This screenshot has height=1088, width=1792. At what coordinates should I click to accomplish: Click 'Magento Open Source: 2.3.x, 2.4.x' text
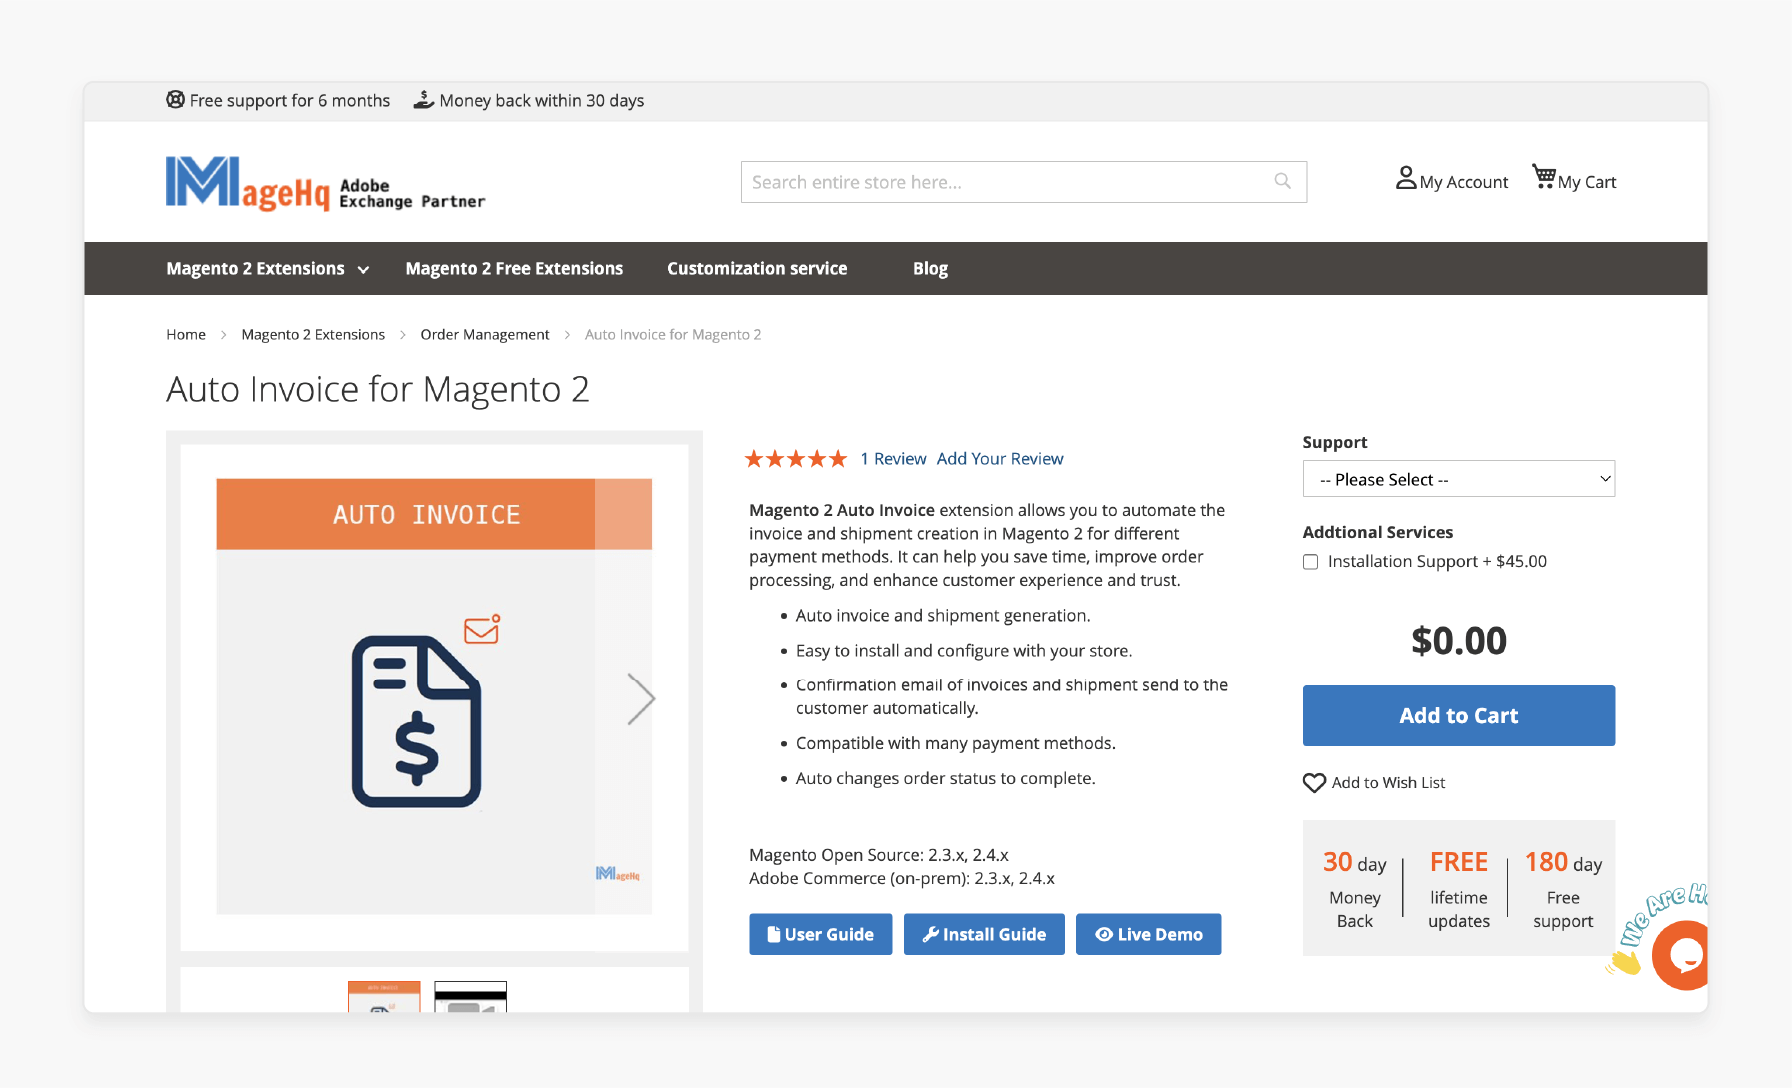[x=879, y=855]
